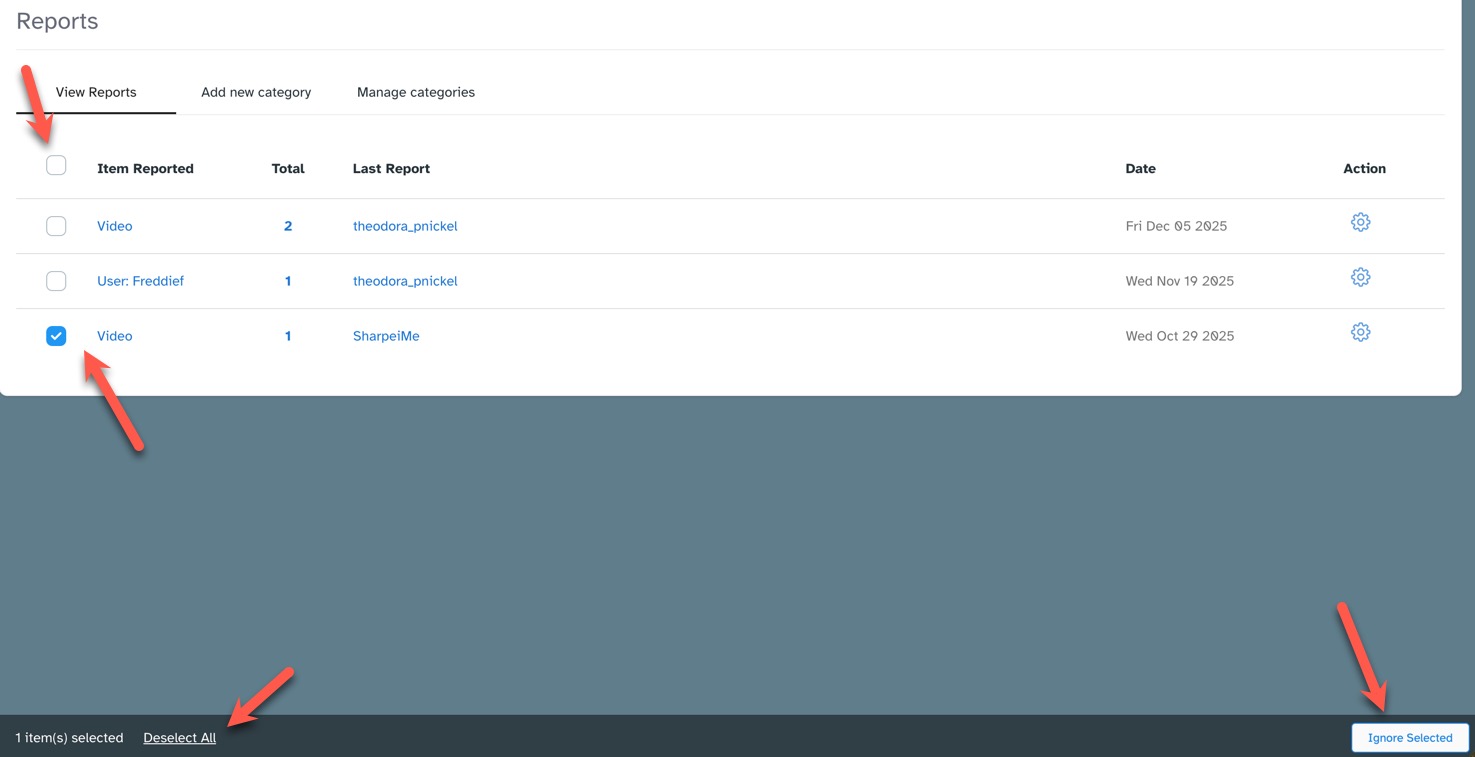Open the Add new category tab
1475x757 pixels.
click(256, 92)
